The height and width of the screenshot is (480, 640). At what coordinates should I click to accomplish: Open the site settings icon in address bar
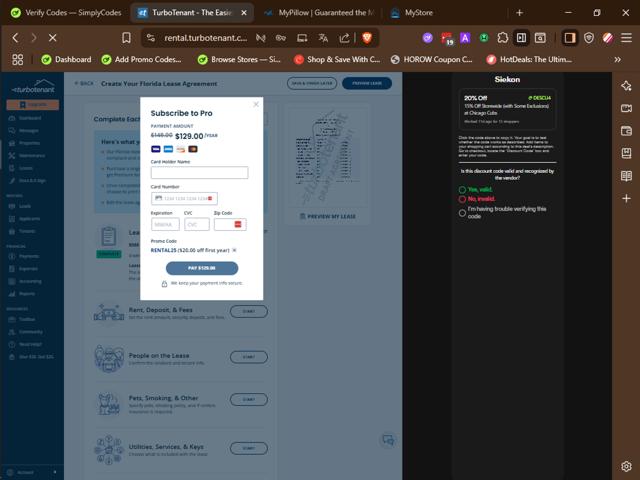coord(151,38)
